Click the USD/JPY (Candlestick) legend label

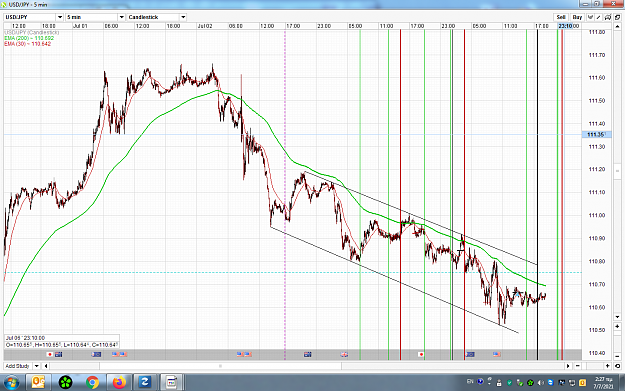tap(32, 32)
